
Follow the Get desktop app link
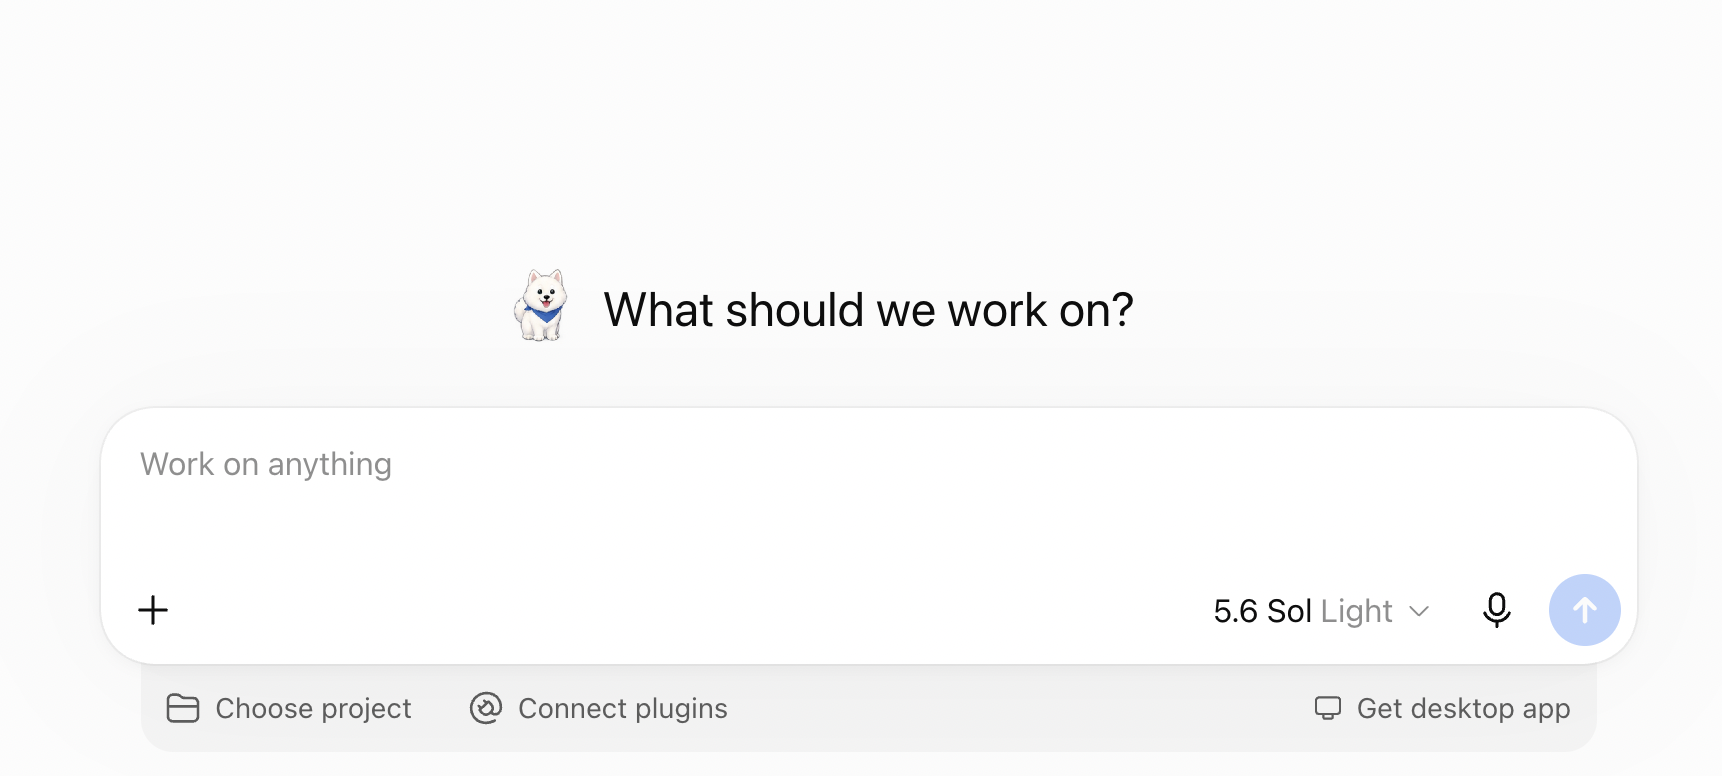(x=1442, y=708)
